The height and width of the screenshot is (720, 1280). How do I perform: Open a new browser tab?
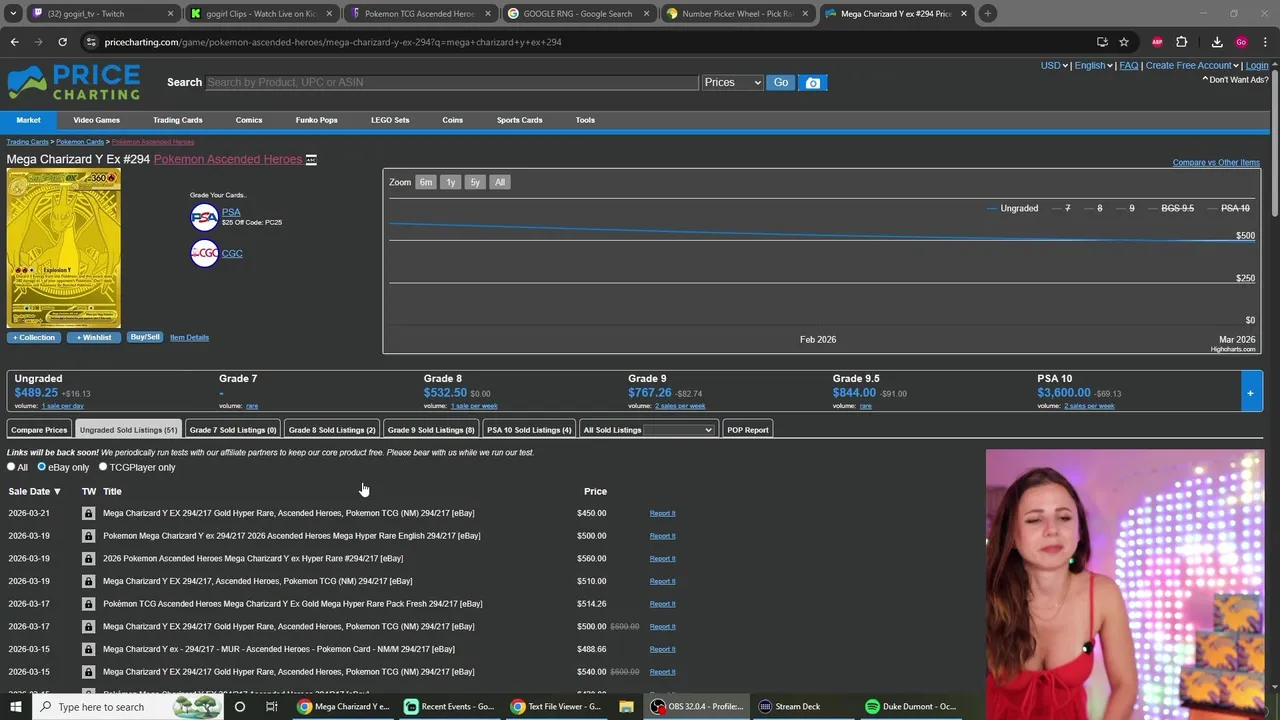(987, 14)
